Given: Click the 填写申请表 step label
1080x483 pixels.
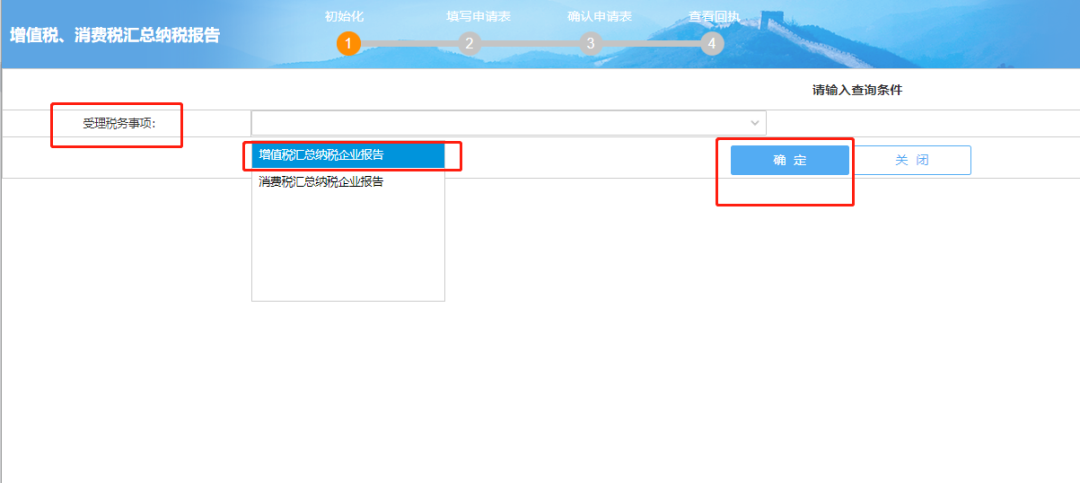Looking at the screenshot, I should pyautogui.click(x=479, y=17).
